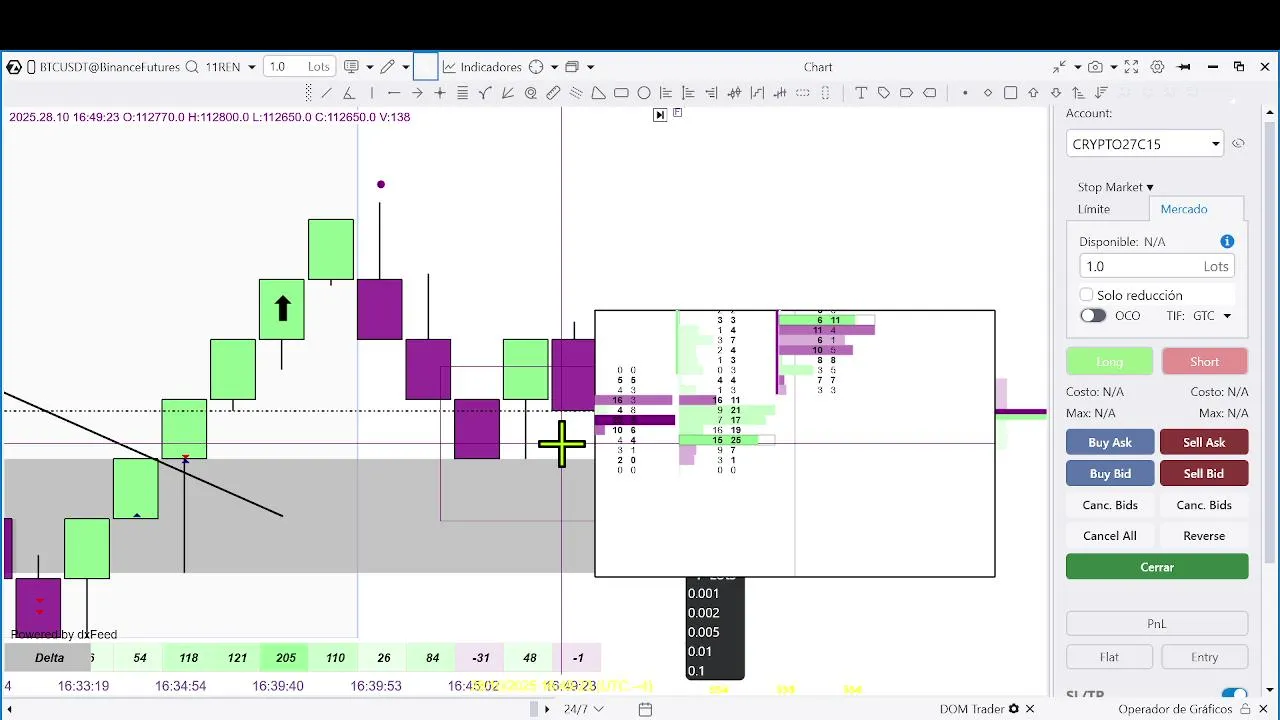The height and width of the screenshot is (720, 1280).
Task: Select the diamond marker tool
Action: [x=988, y=93]
